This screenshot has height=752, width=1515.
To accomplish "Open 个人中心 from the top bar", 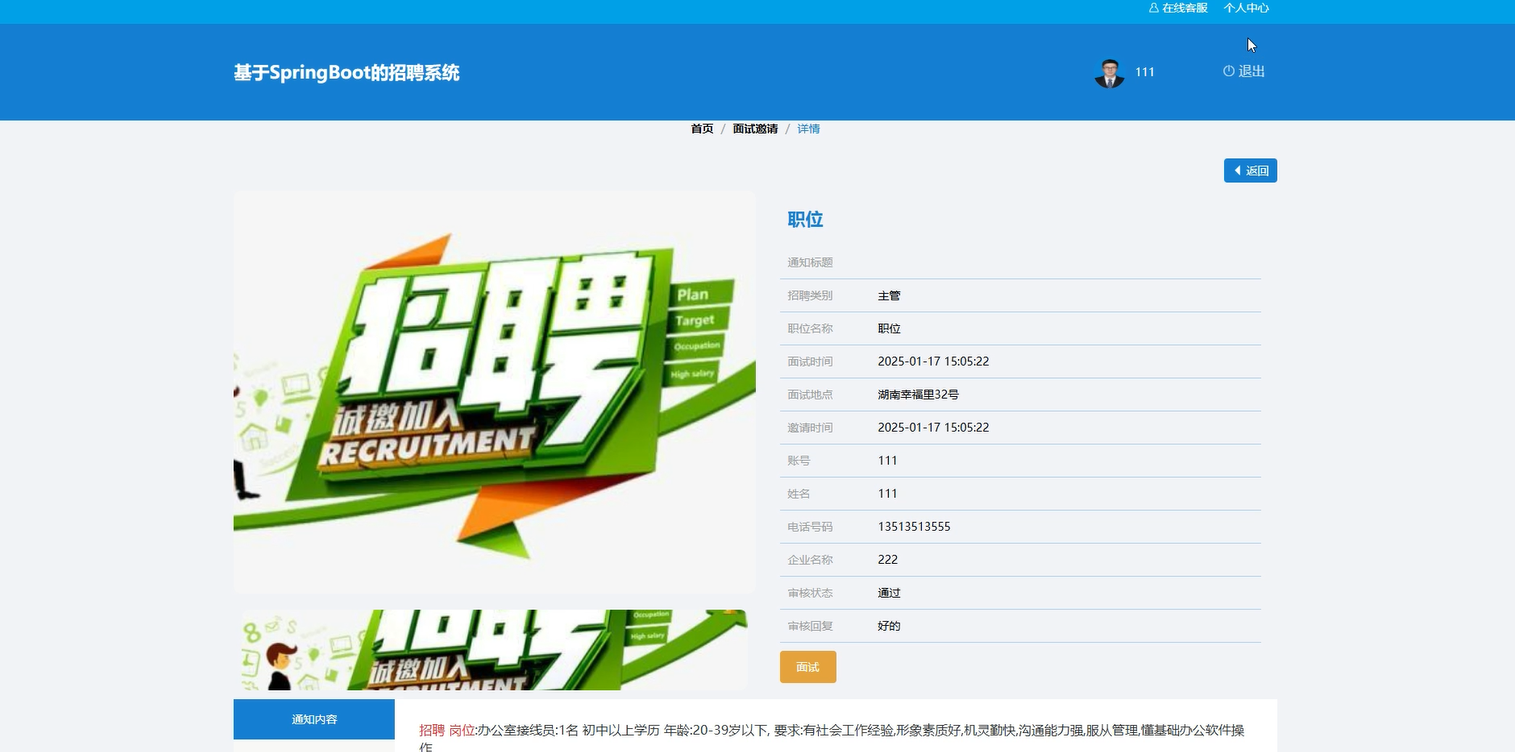I will pyautogui.click(x=1246, y=8).
